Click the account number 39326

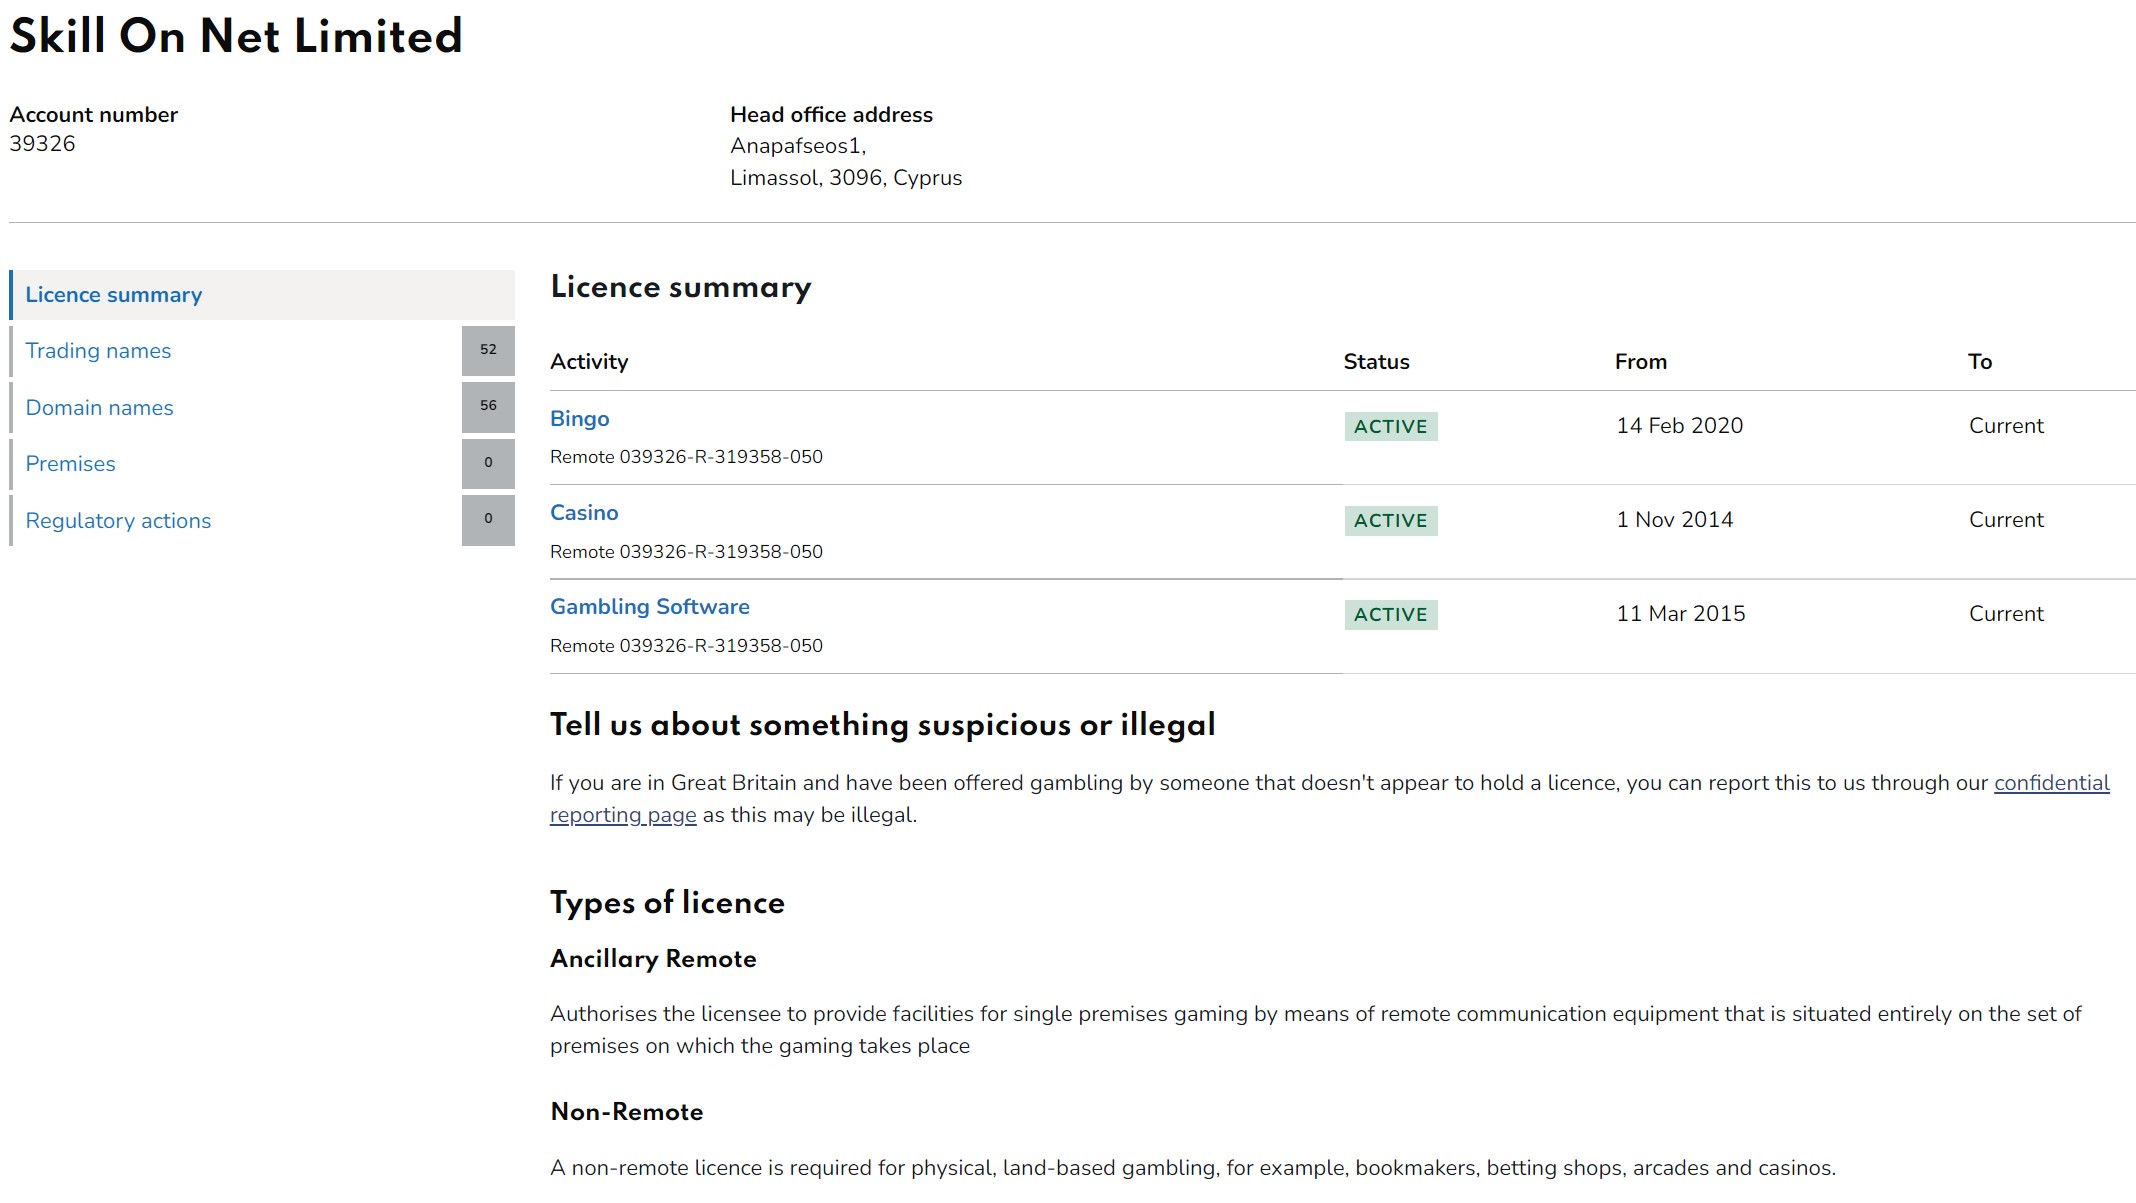tap(42, 144)
